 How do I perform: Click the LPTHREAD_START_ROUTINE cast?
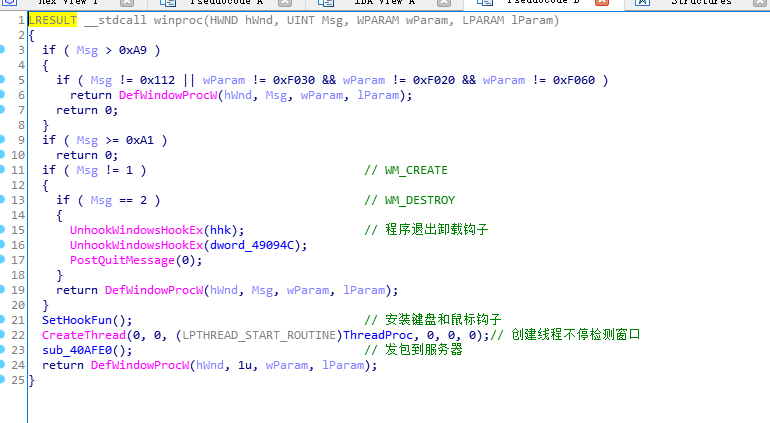point(259,335)
